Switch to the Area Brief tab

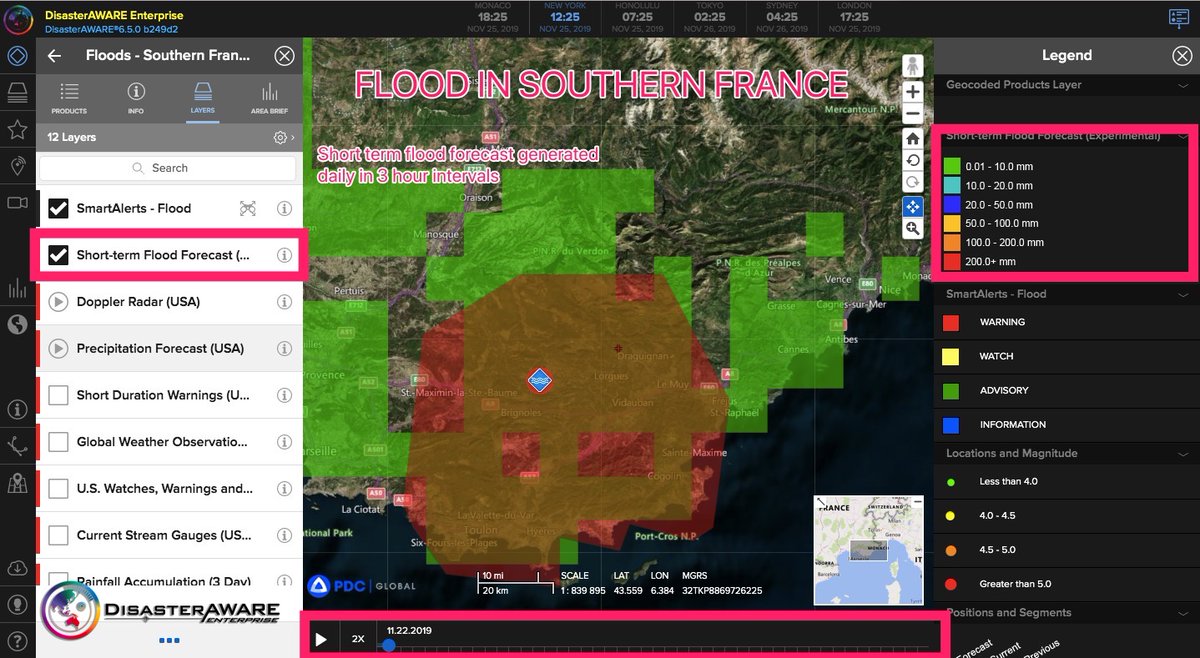pyautogui.click(x=269, y=99)
